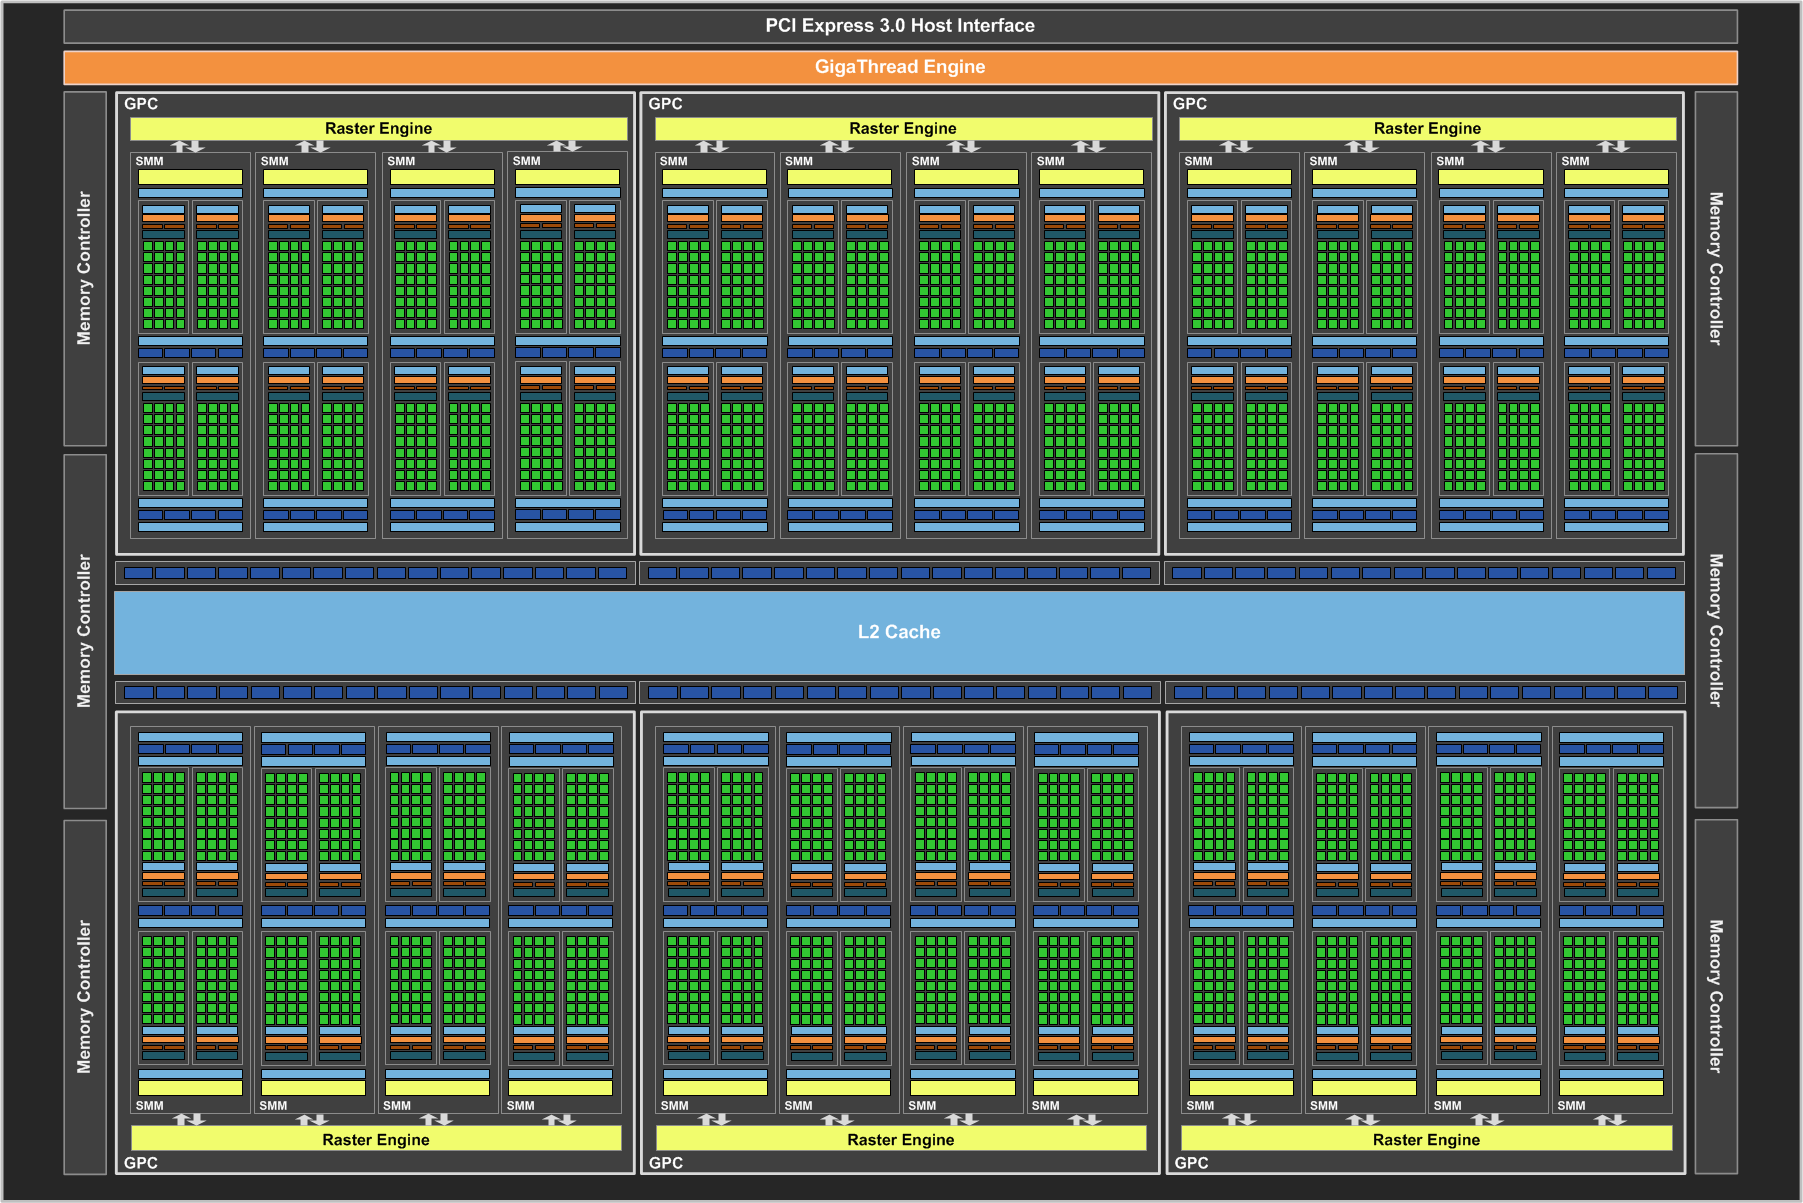The width and height of the screenshot is (1803, 1203).
Task: Select the orange GigaThread Engine bar
Action: click(x=900, y=67)
